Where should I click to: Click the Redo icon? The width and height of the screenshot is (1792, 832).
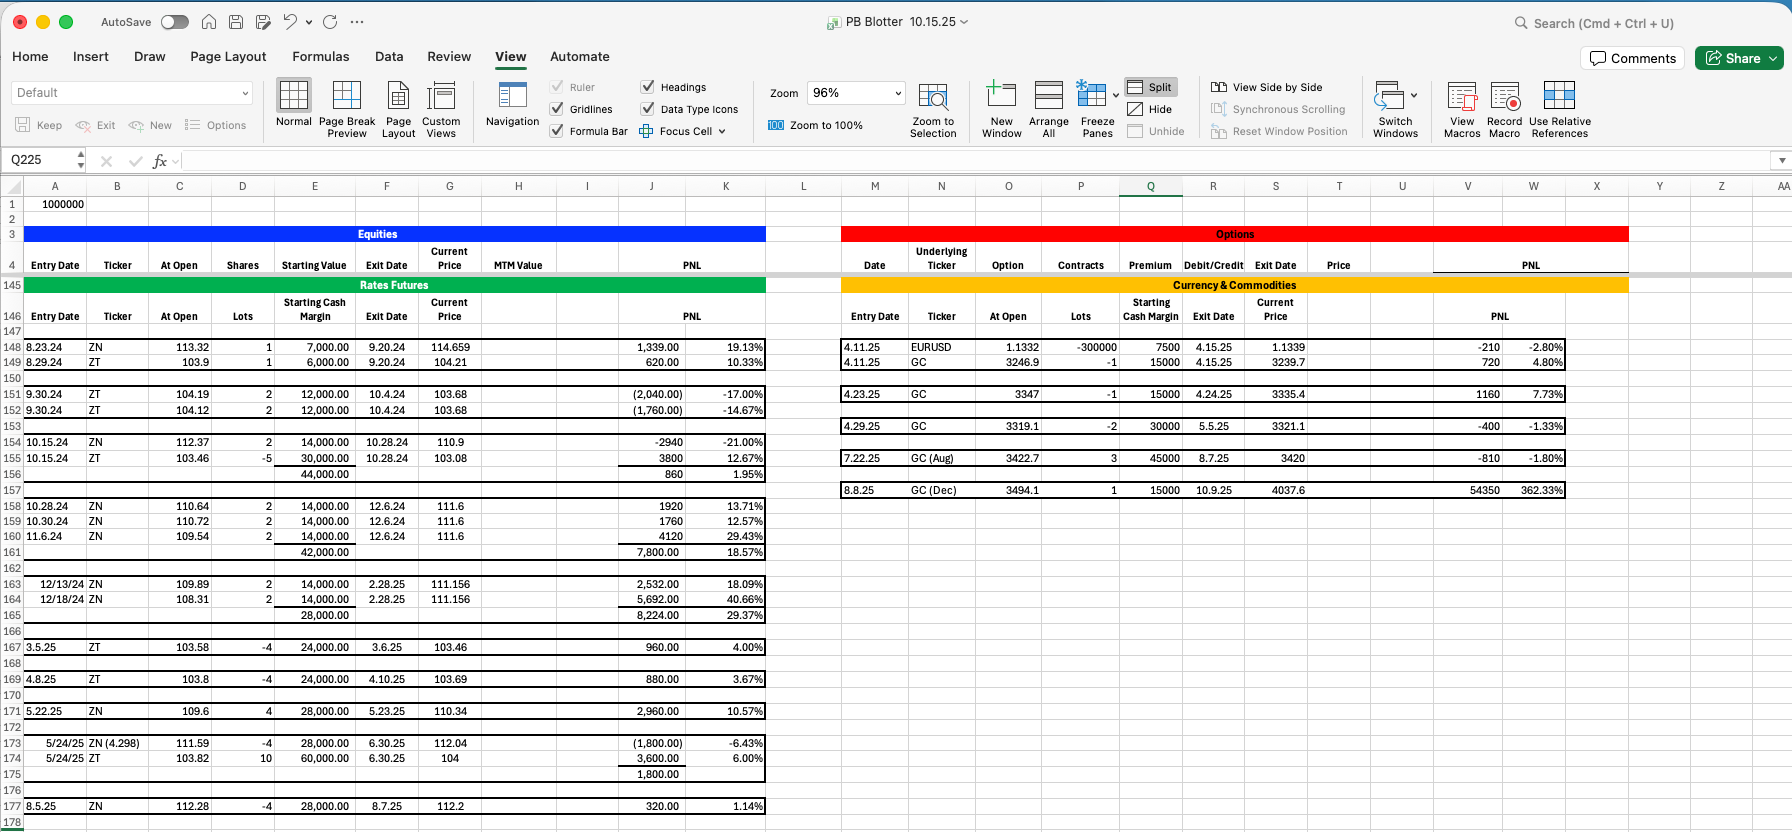click(330, 22)
